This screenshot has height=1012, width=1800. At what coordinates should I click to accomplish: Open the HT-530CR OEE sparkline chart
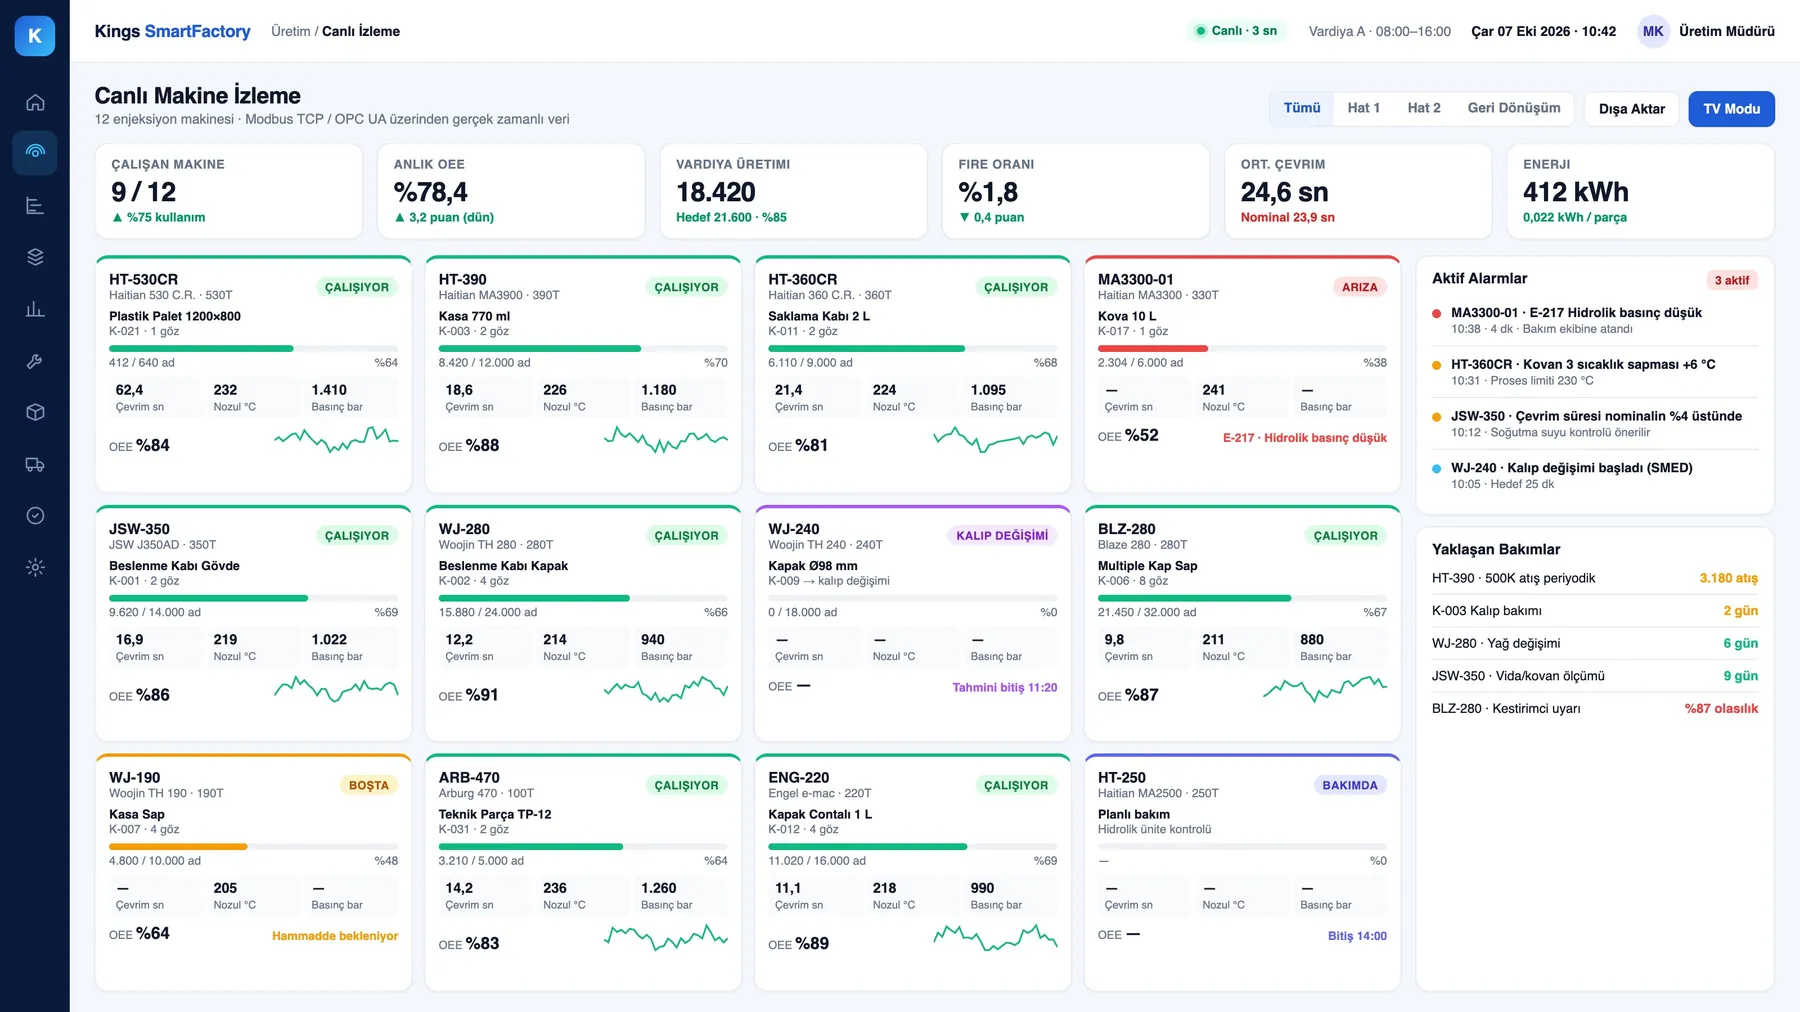(x=336, y=440)
